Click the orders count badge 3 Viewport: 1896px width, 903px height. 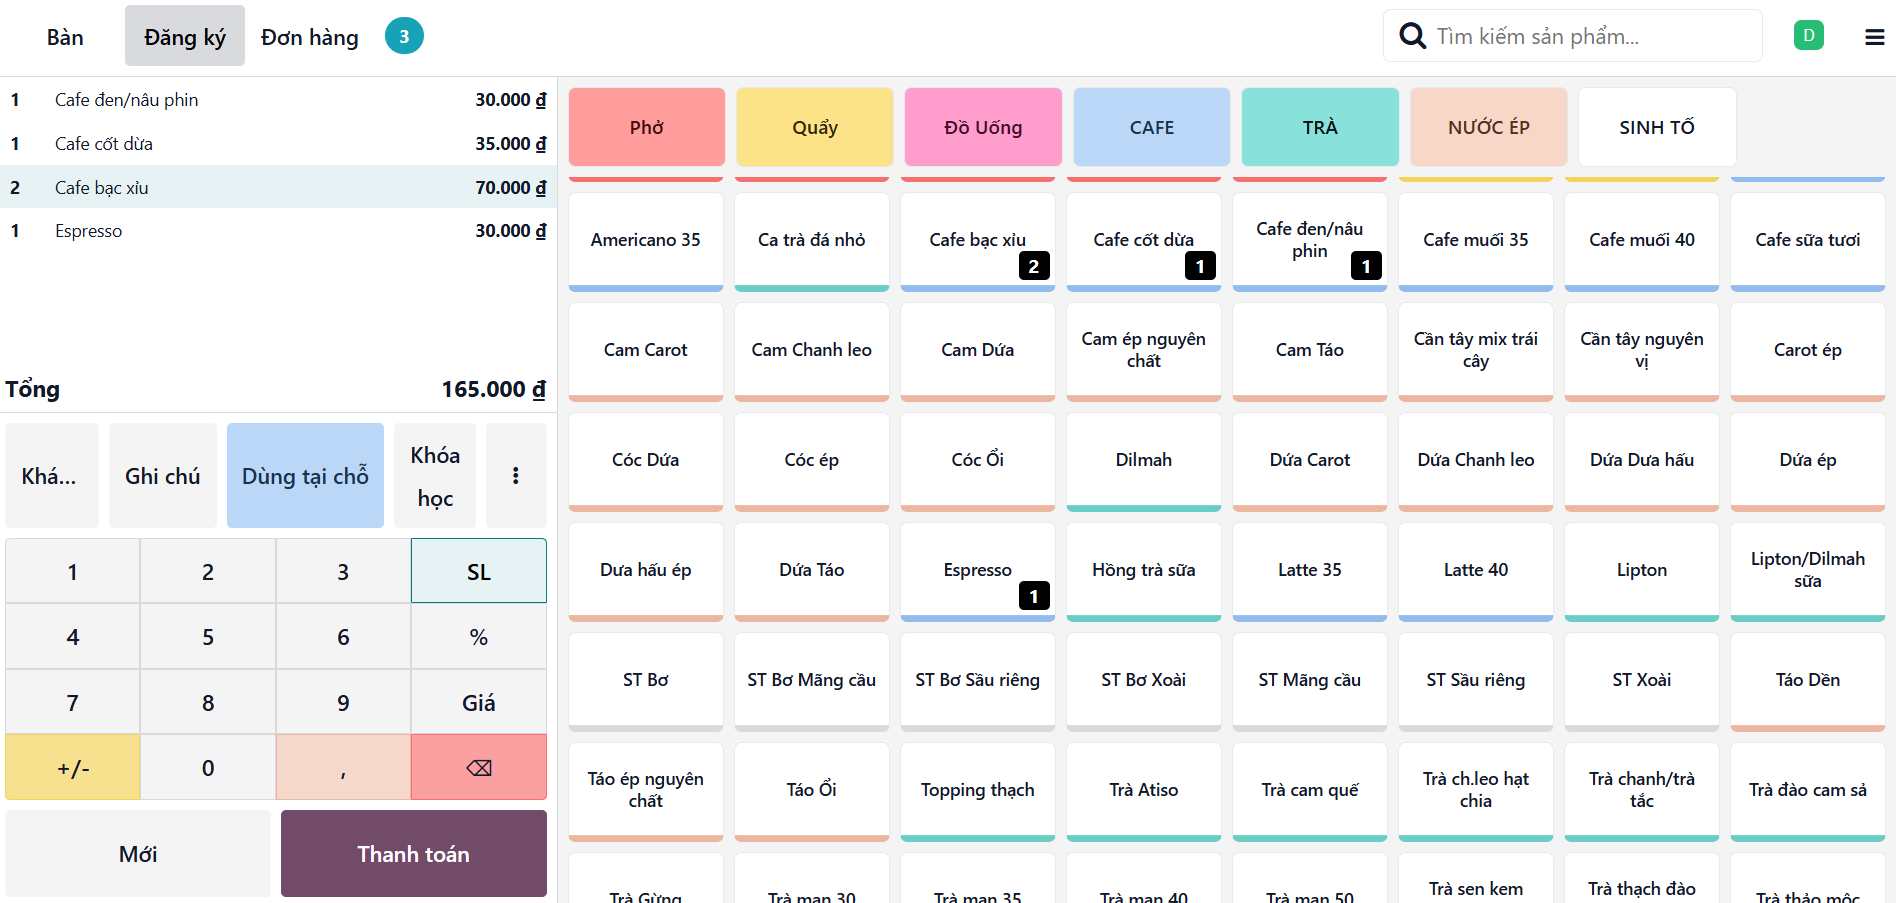(404, 37)
